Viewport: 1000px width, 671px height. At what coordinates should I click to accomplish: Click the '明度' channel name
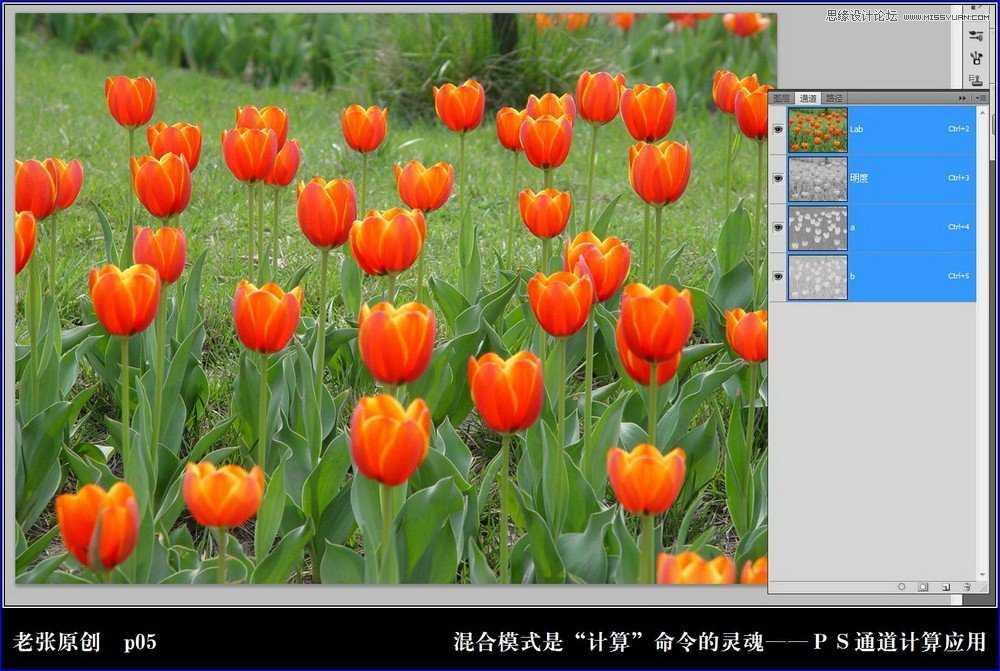tap(859, 179)
